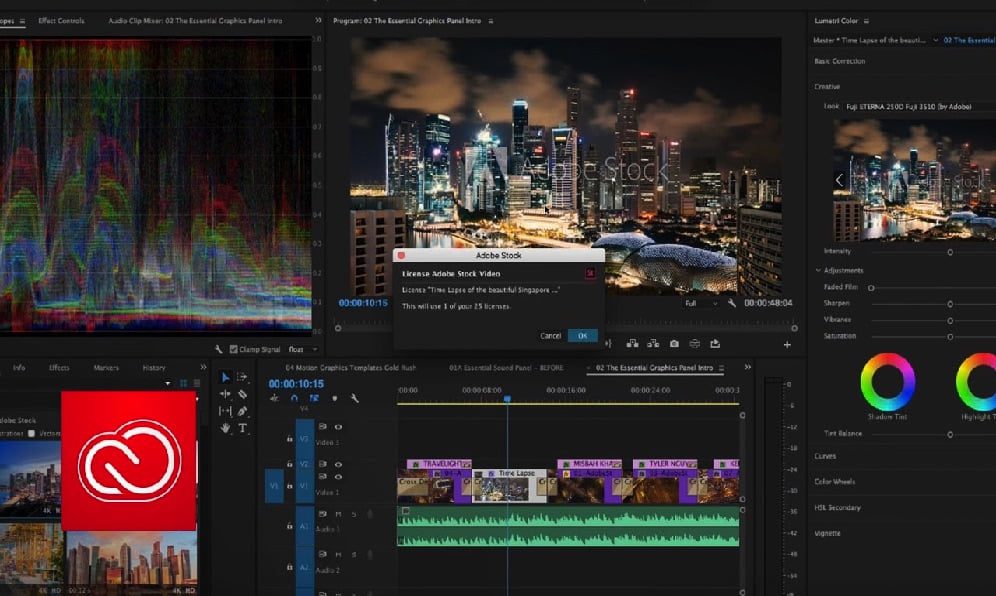Image resolution: width=996 pixels, height=596 pixels.
Task: Collapse the Adjustments section
Action: (818, 270)
